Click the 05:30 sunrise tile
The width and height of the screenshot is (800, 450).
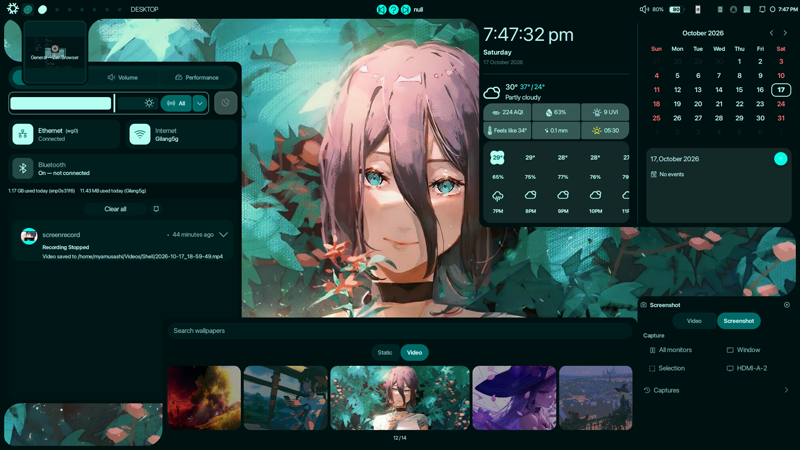[605, 131]
